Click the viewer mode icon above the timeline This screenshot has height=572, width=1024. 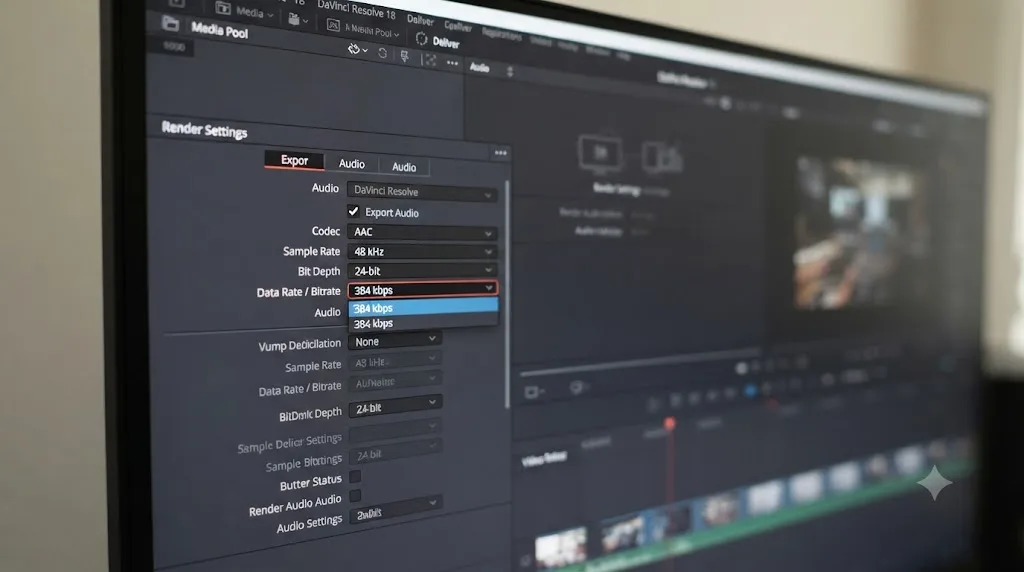click(534, 392)
